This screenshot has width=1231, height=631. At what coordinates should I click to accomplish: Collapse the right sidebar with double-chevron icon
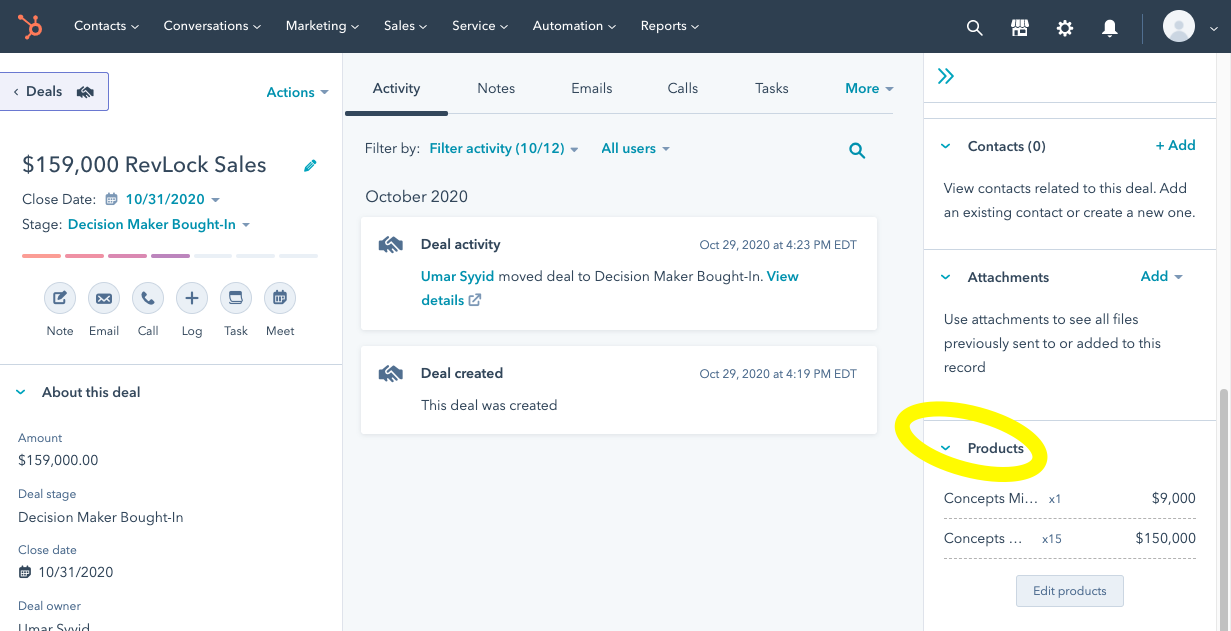click(x=946, y=76)
